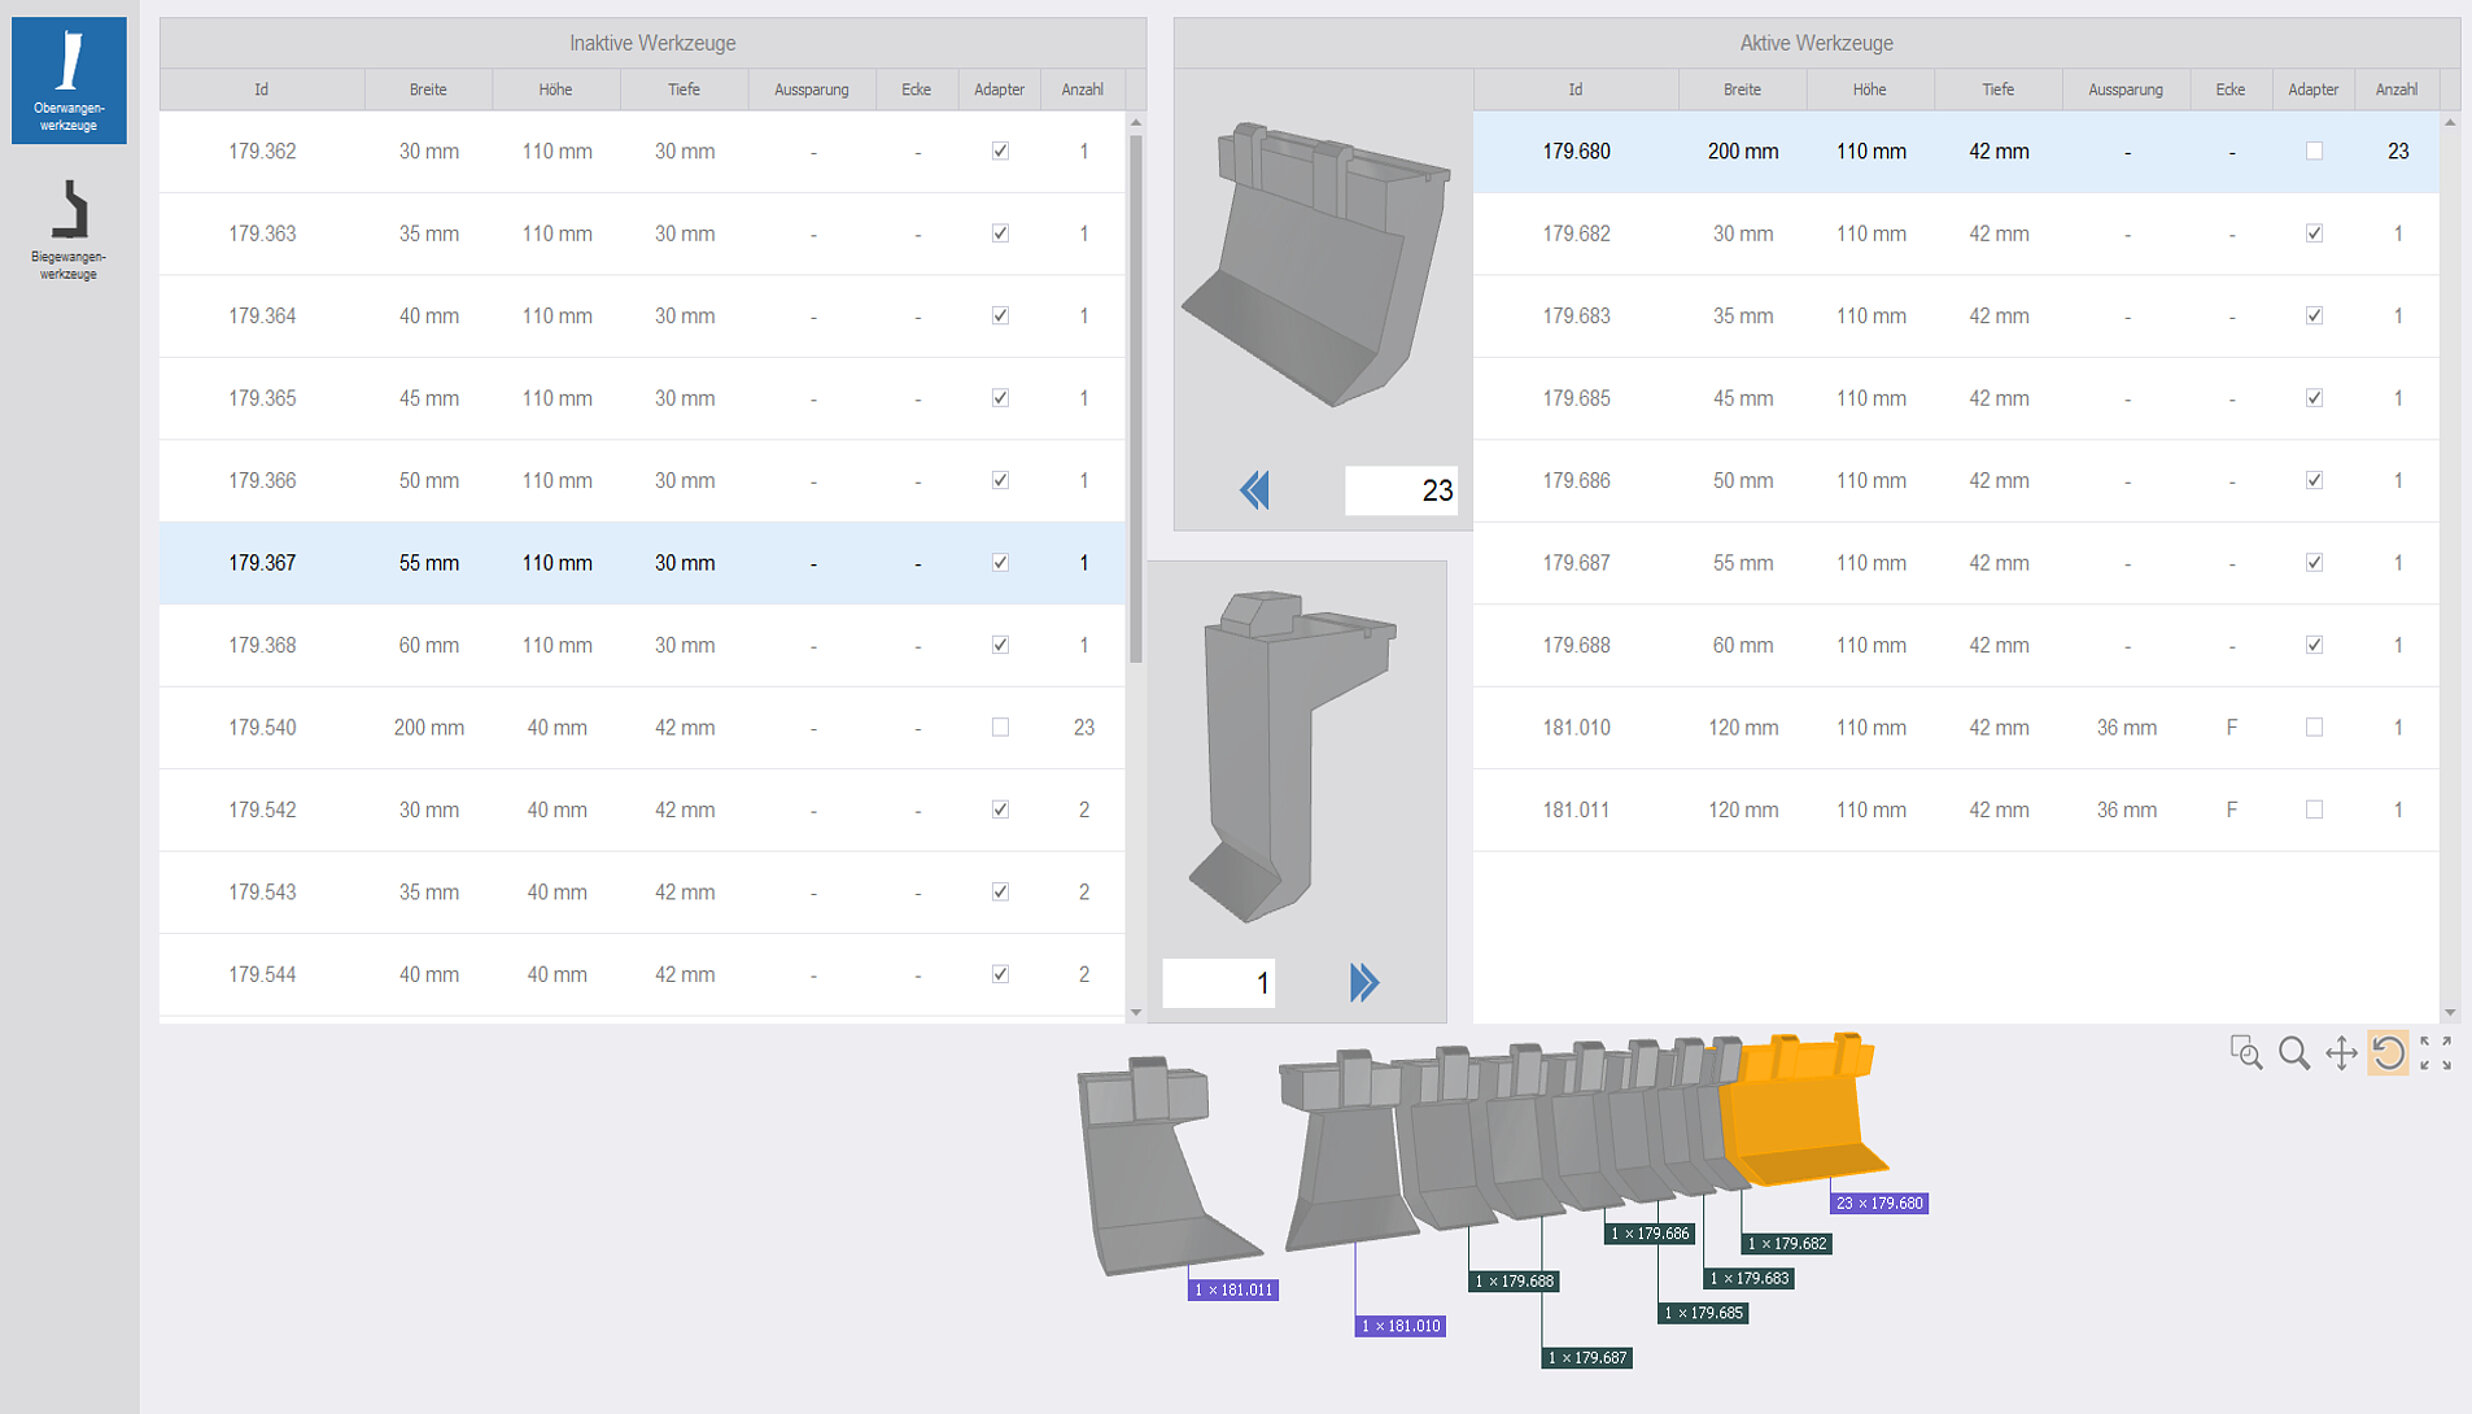Choose the pan move tool
Screen dimensions: 2472x1414
coord(2341,1053)
